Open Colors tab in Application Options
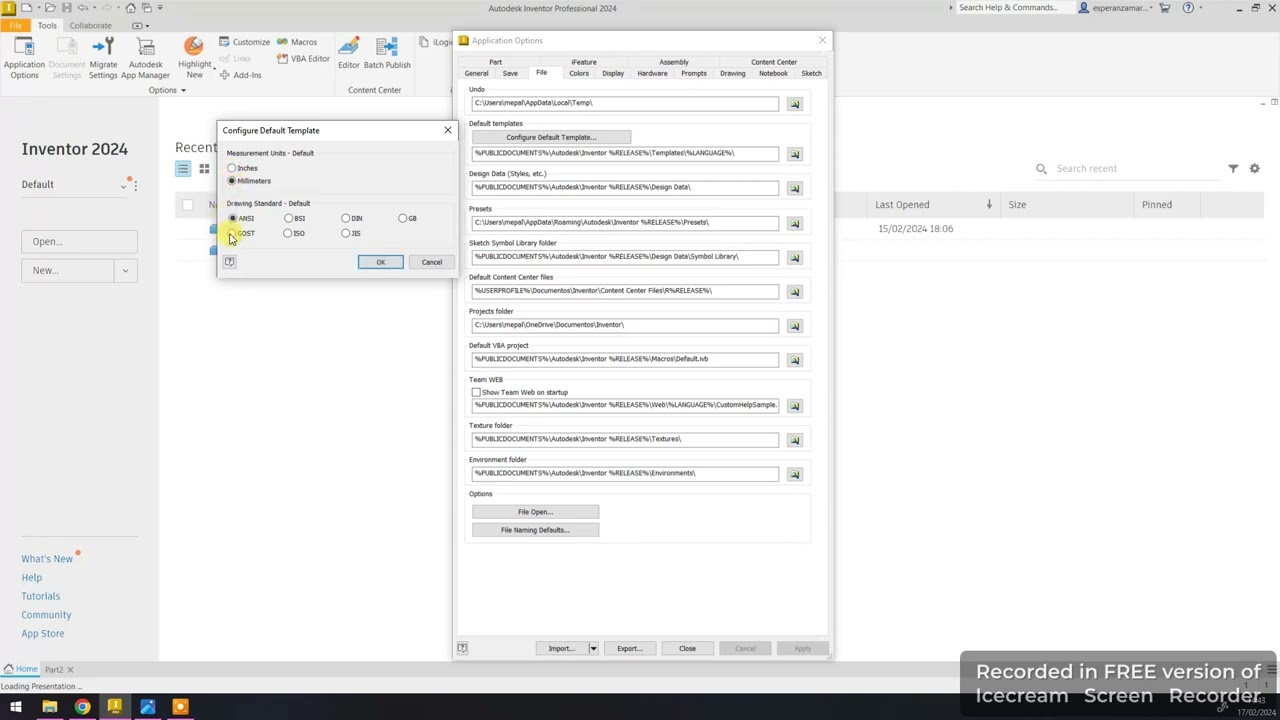1280x720 pixels. [579, 73]
